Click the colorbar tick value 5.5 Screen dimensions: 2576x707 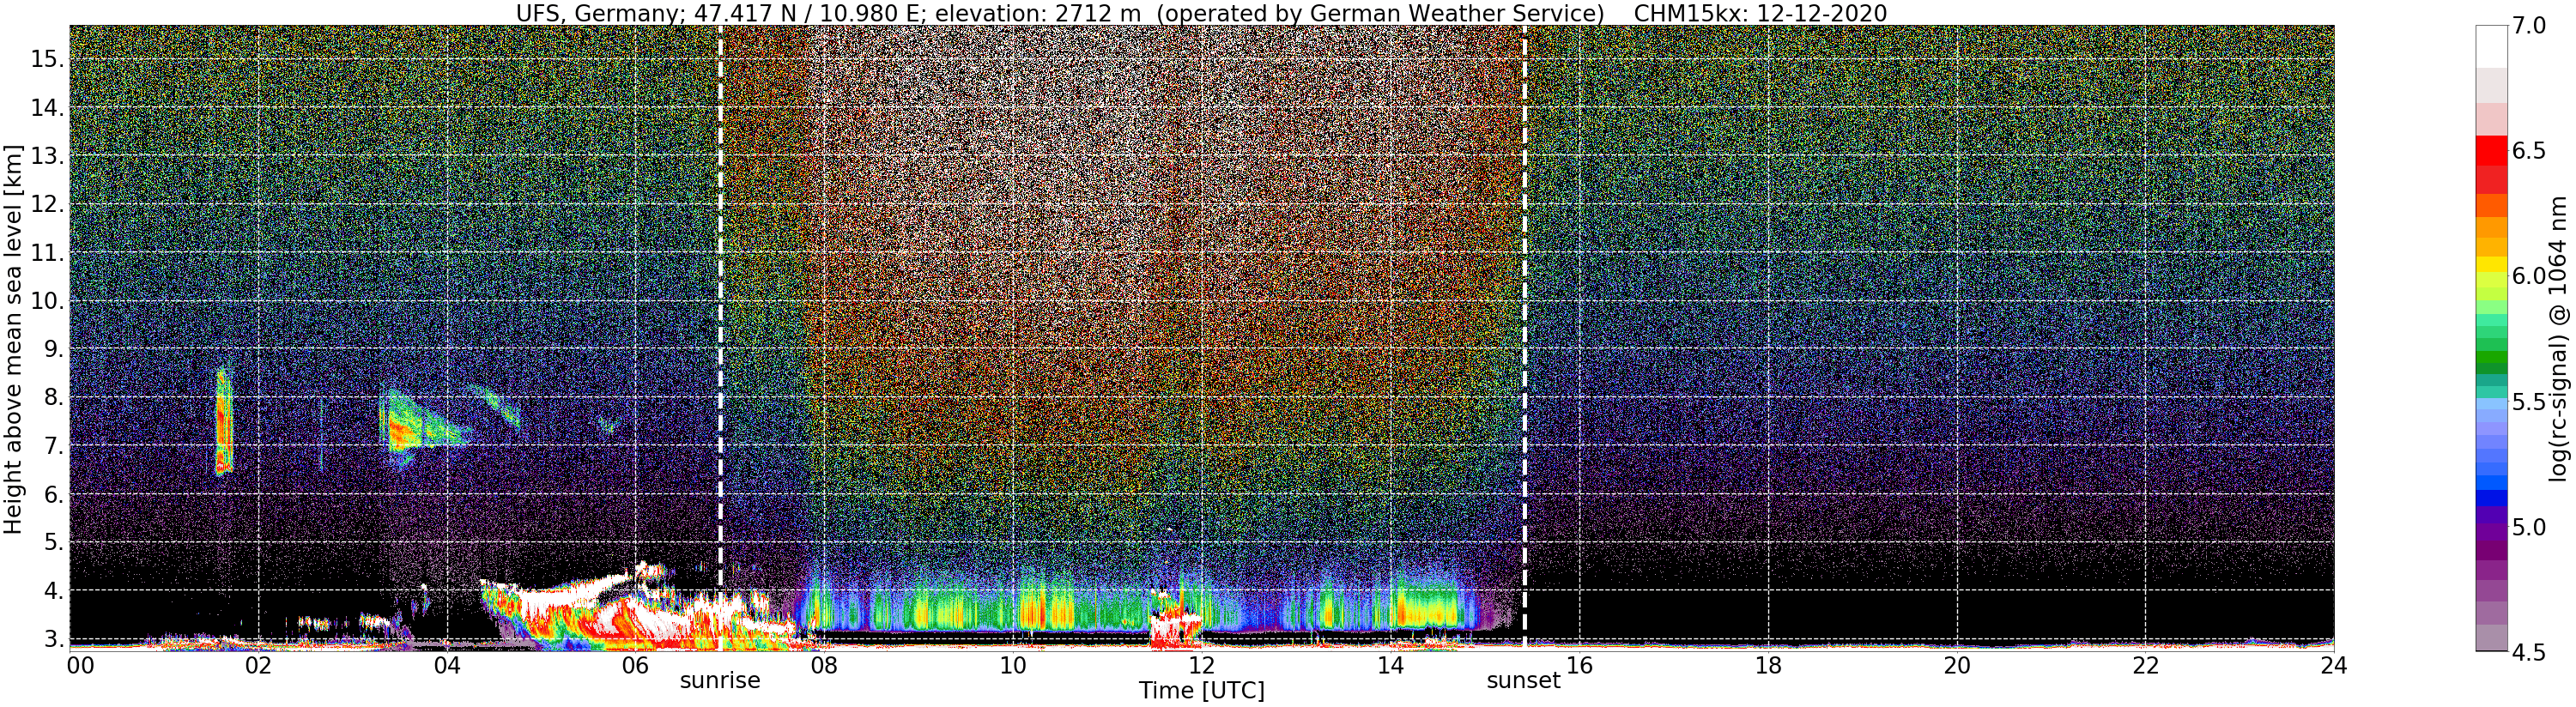point(2530,402)
